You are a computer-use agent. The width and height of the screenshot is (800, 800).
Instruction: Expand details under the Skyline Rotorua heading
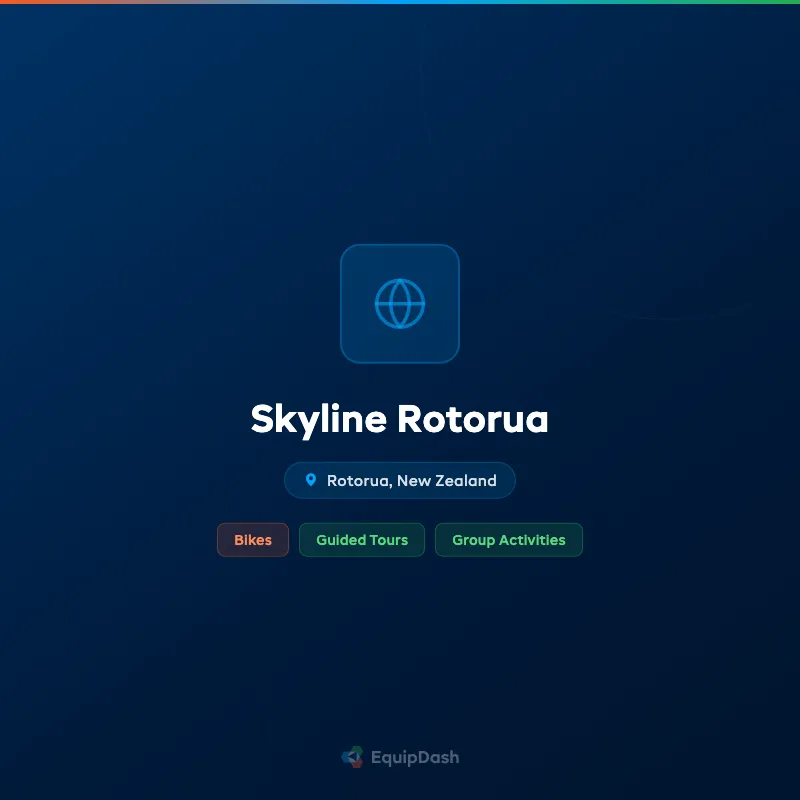click(x=400, y=420)
